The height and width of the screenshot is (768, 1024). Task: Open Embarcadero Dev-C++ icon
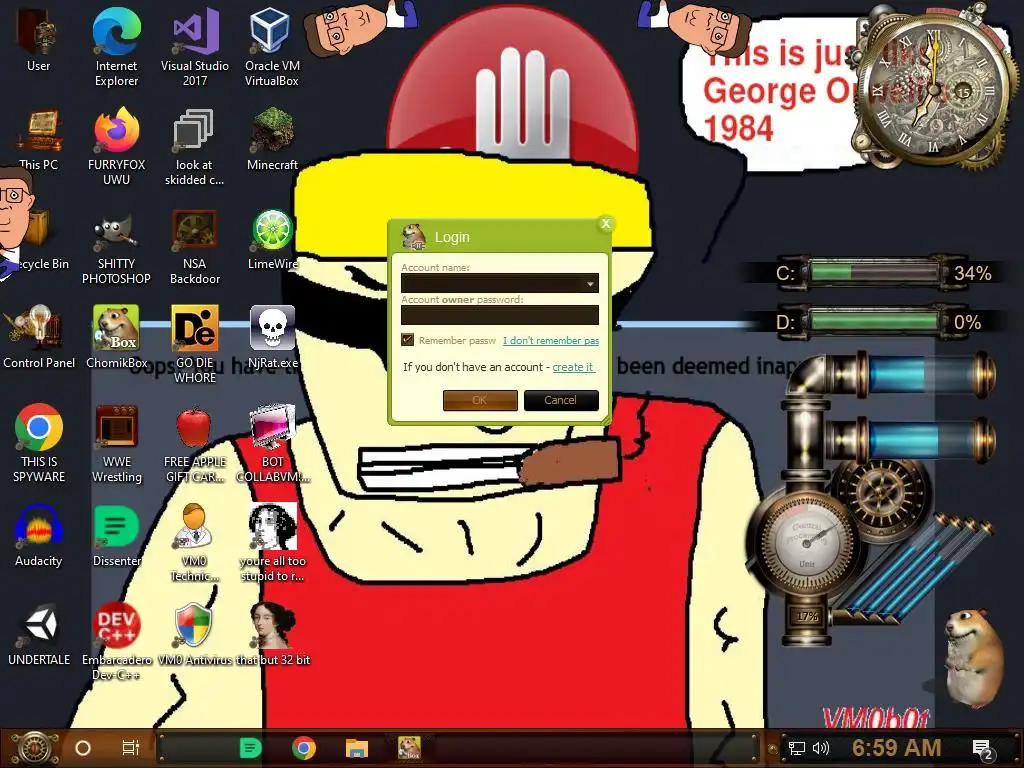pyautogui.click(x=116, y=641)
